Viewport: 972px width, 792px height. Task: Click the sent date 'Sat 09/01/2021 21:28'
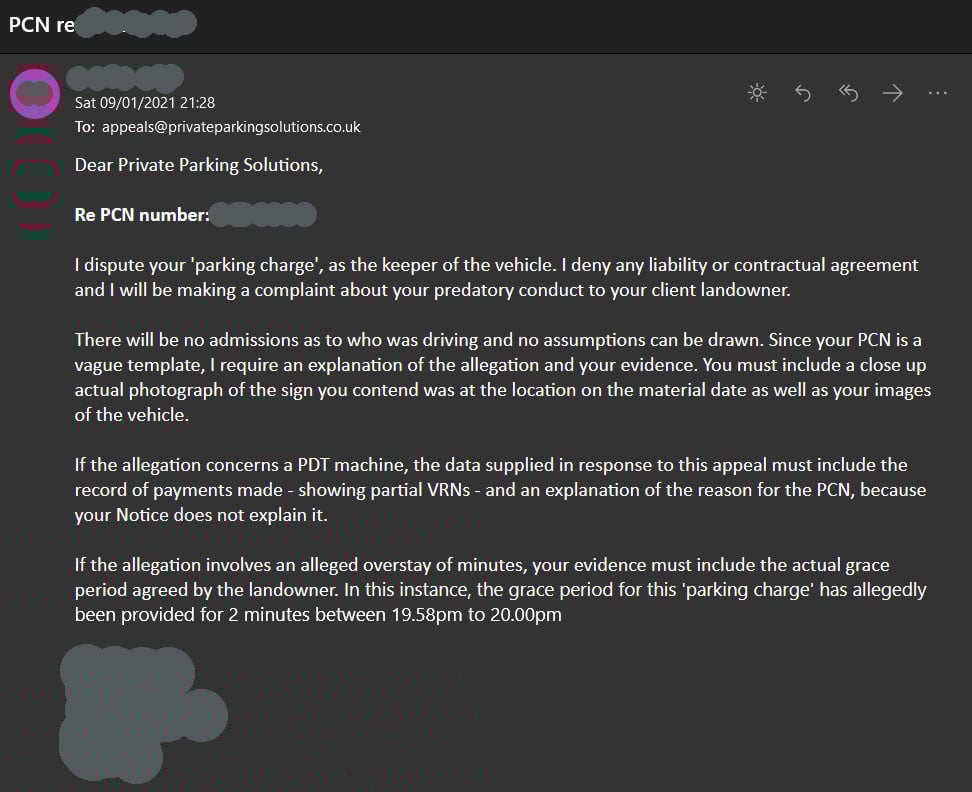pyautogui.click(x=145, y=102)
